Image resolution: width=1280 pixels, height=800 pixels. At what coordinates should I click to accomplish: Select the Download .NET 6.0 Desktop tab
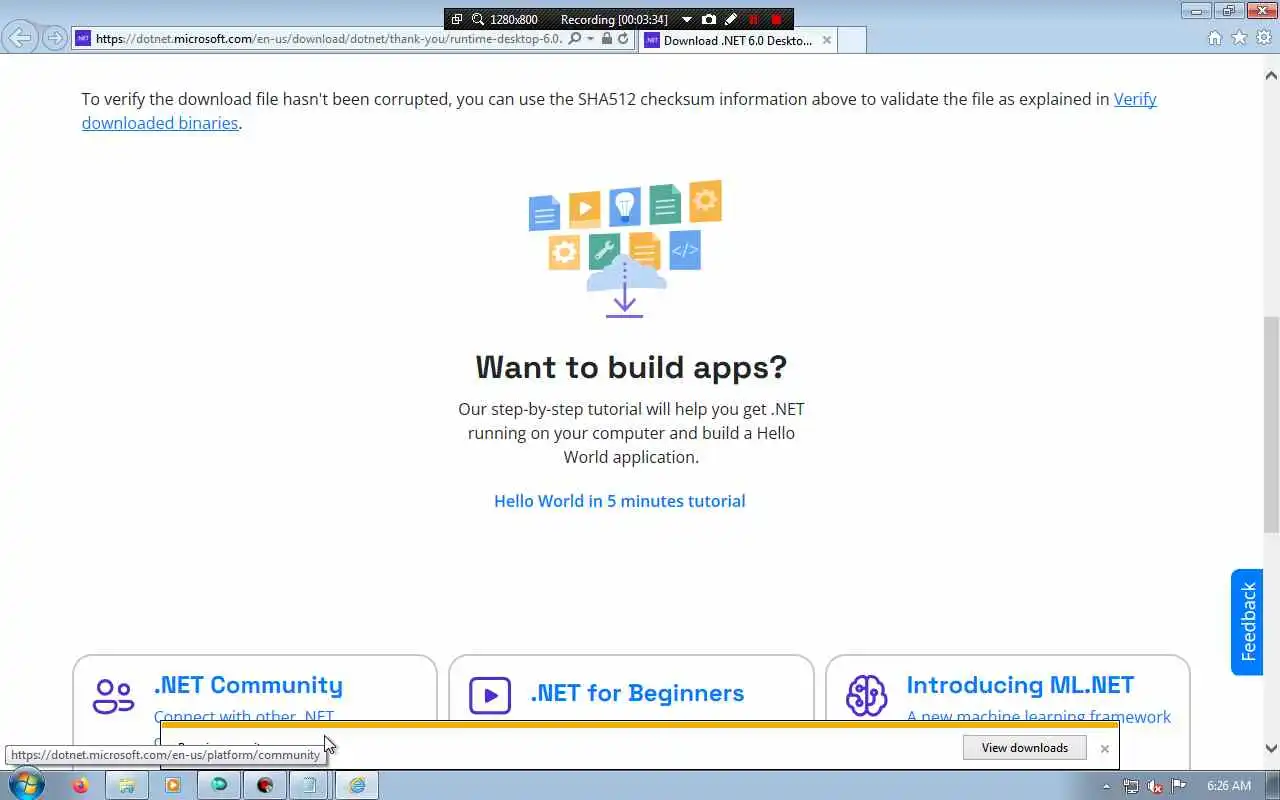pos(738,40)
